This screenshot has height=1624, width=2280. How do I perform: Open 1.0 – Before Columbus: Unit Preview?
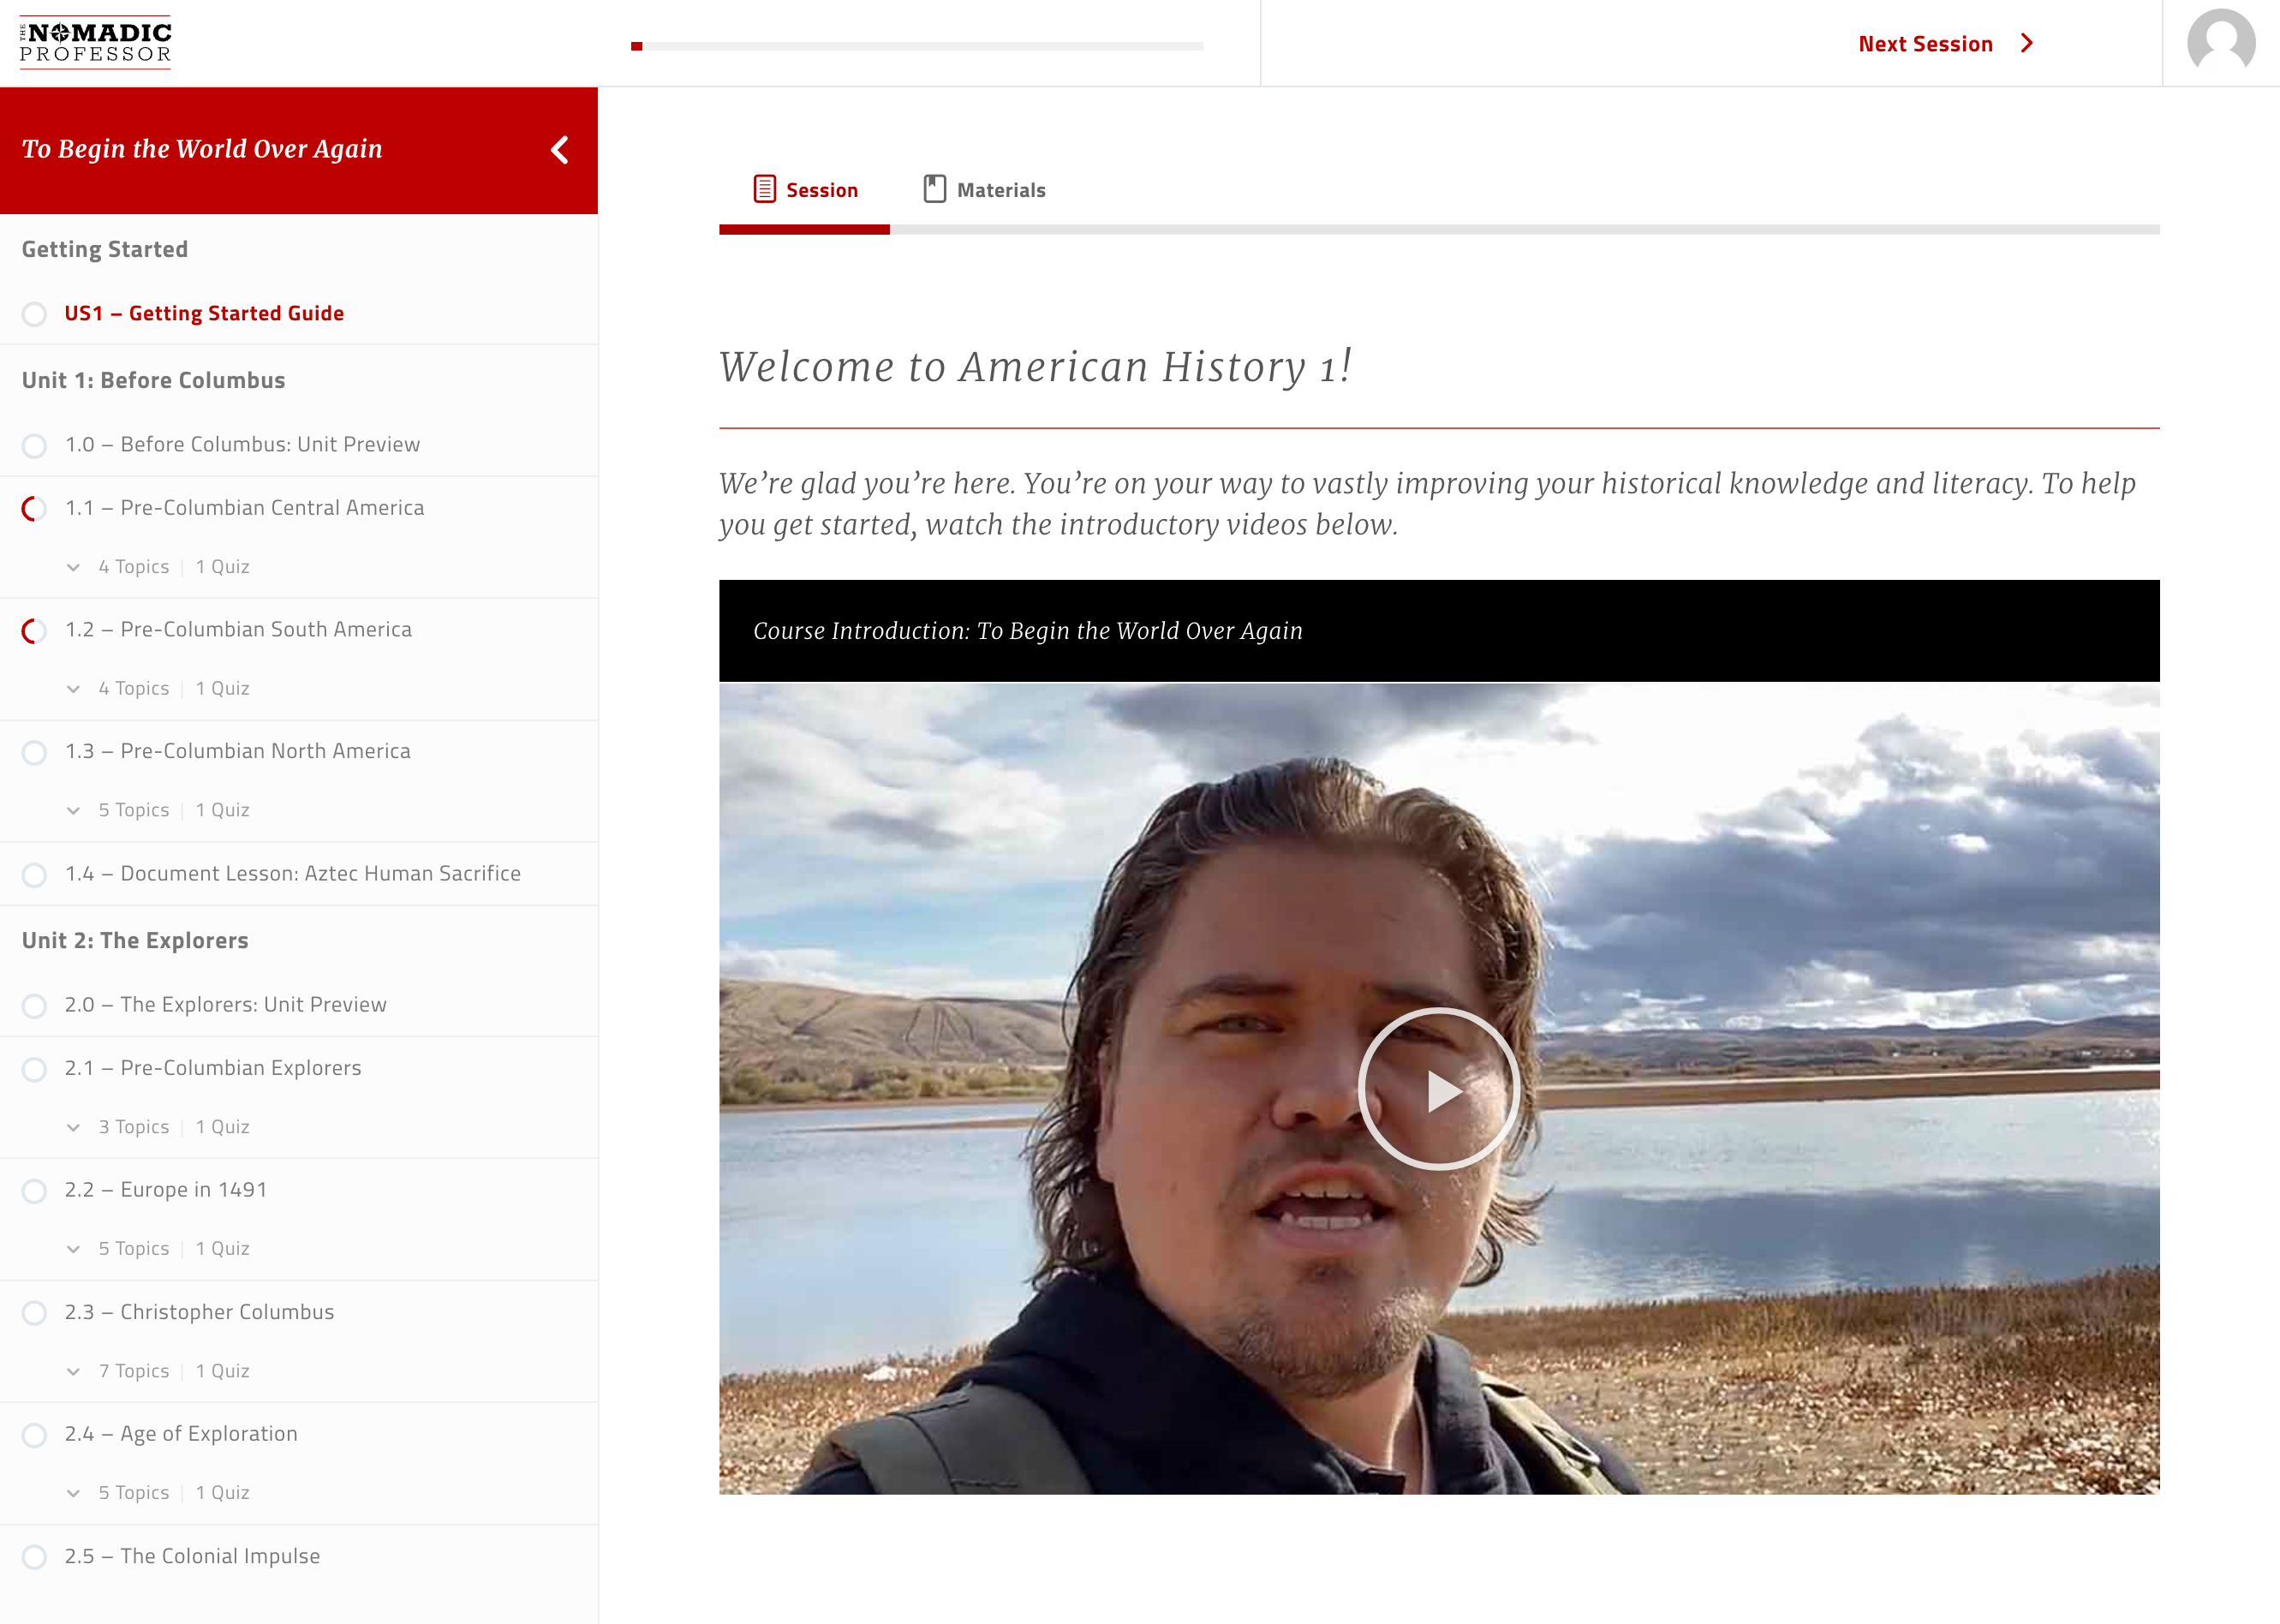click(x=242, y=444)
